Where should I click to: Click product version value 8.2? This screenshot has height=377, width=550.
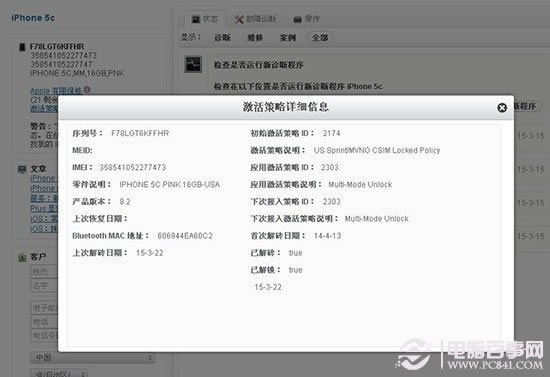click(x=125, y=202)
